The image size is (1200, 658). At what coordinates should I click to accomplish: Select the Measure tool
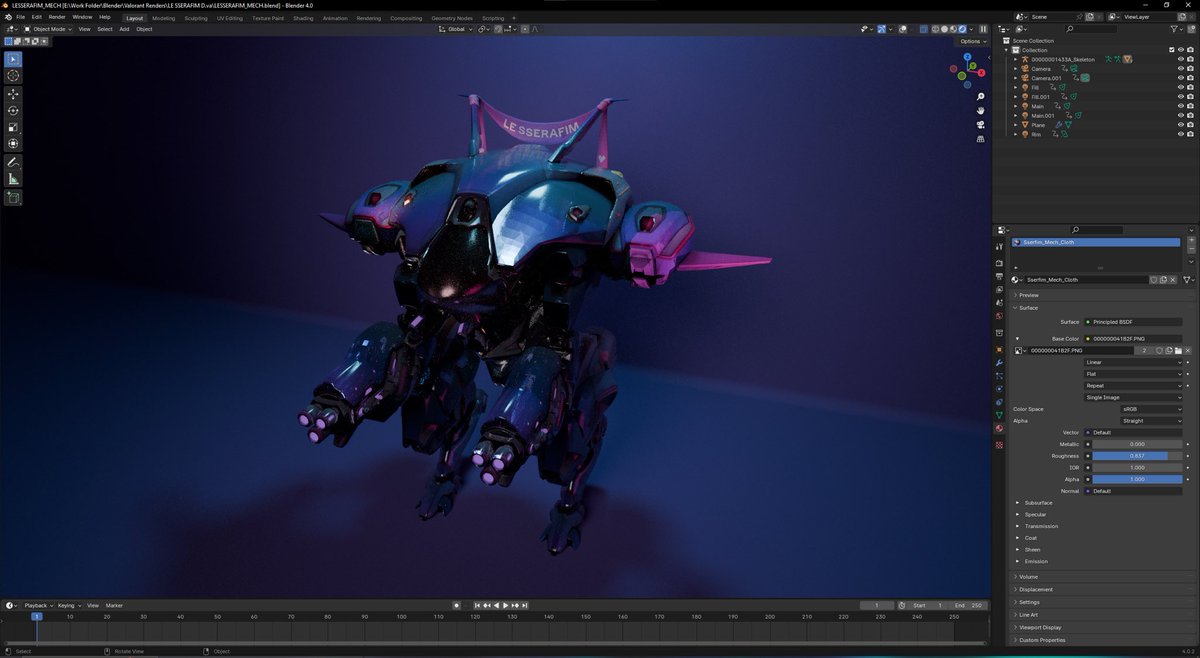pos(14,179)
